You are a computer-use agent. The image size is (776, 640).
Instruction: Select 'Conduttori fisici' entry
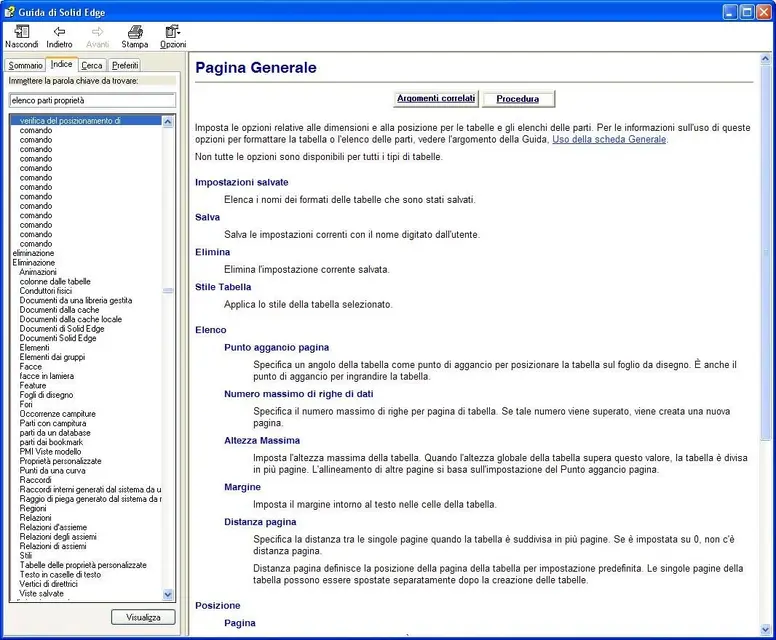(46, 291)
